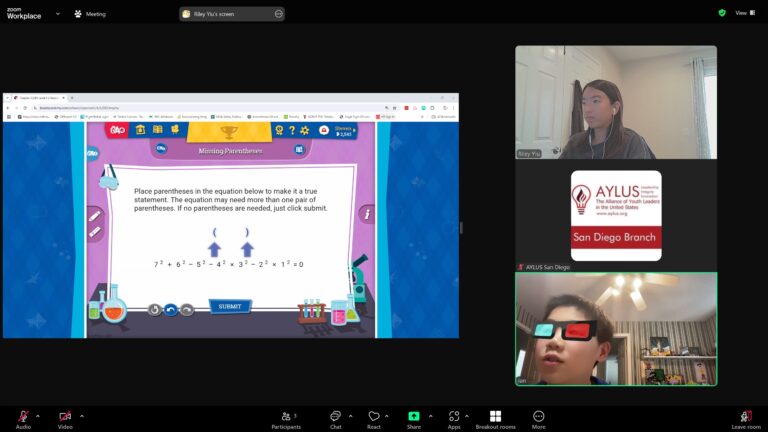
Task: Expand the share options arrow
Action: tap(431, 416)
